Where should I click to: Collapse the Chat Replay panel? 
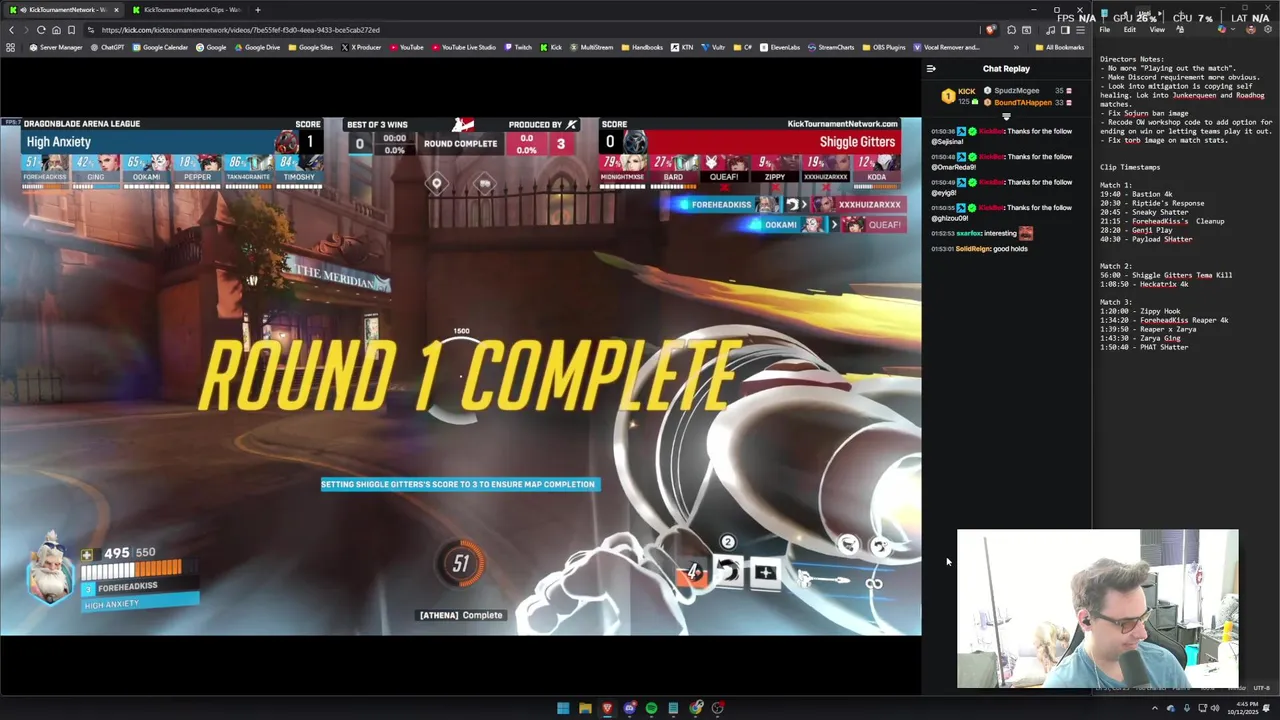pos(931,69)
